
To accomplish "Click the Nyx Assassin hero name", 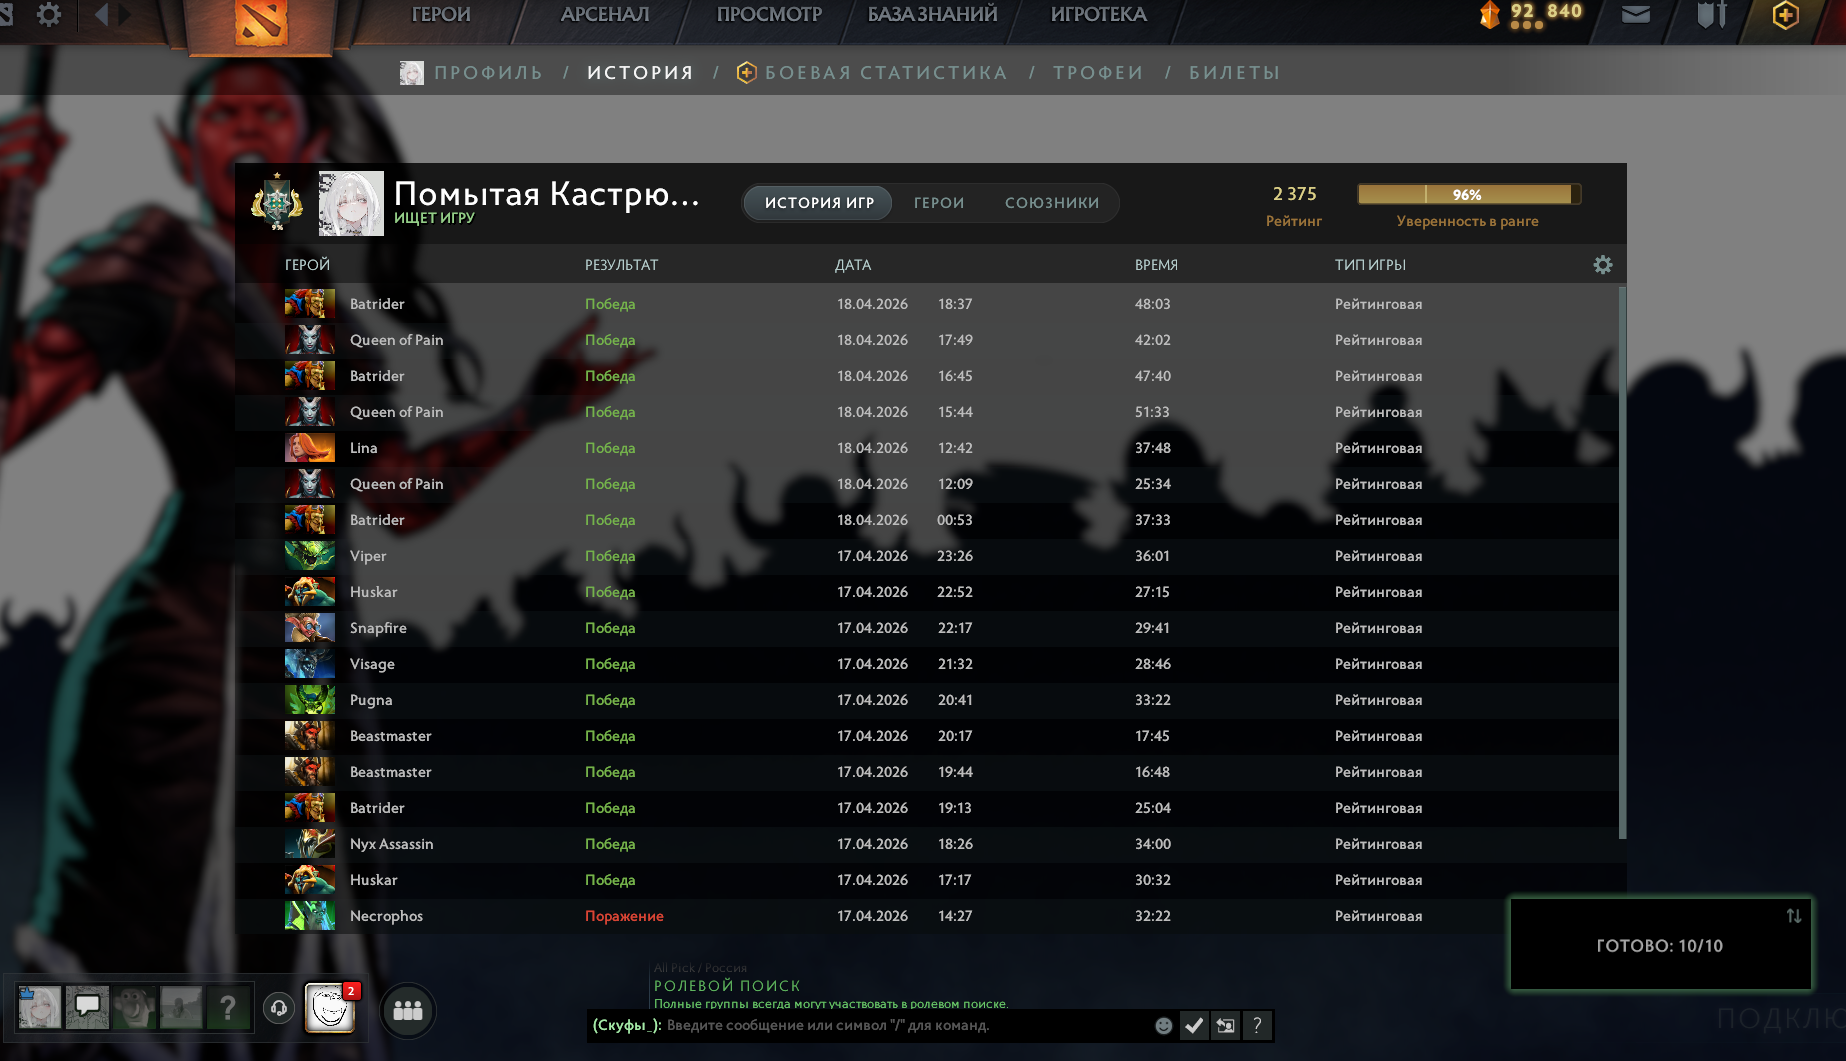I will 391,844.
